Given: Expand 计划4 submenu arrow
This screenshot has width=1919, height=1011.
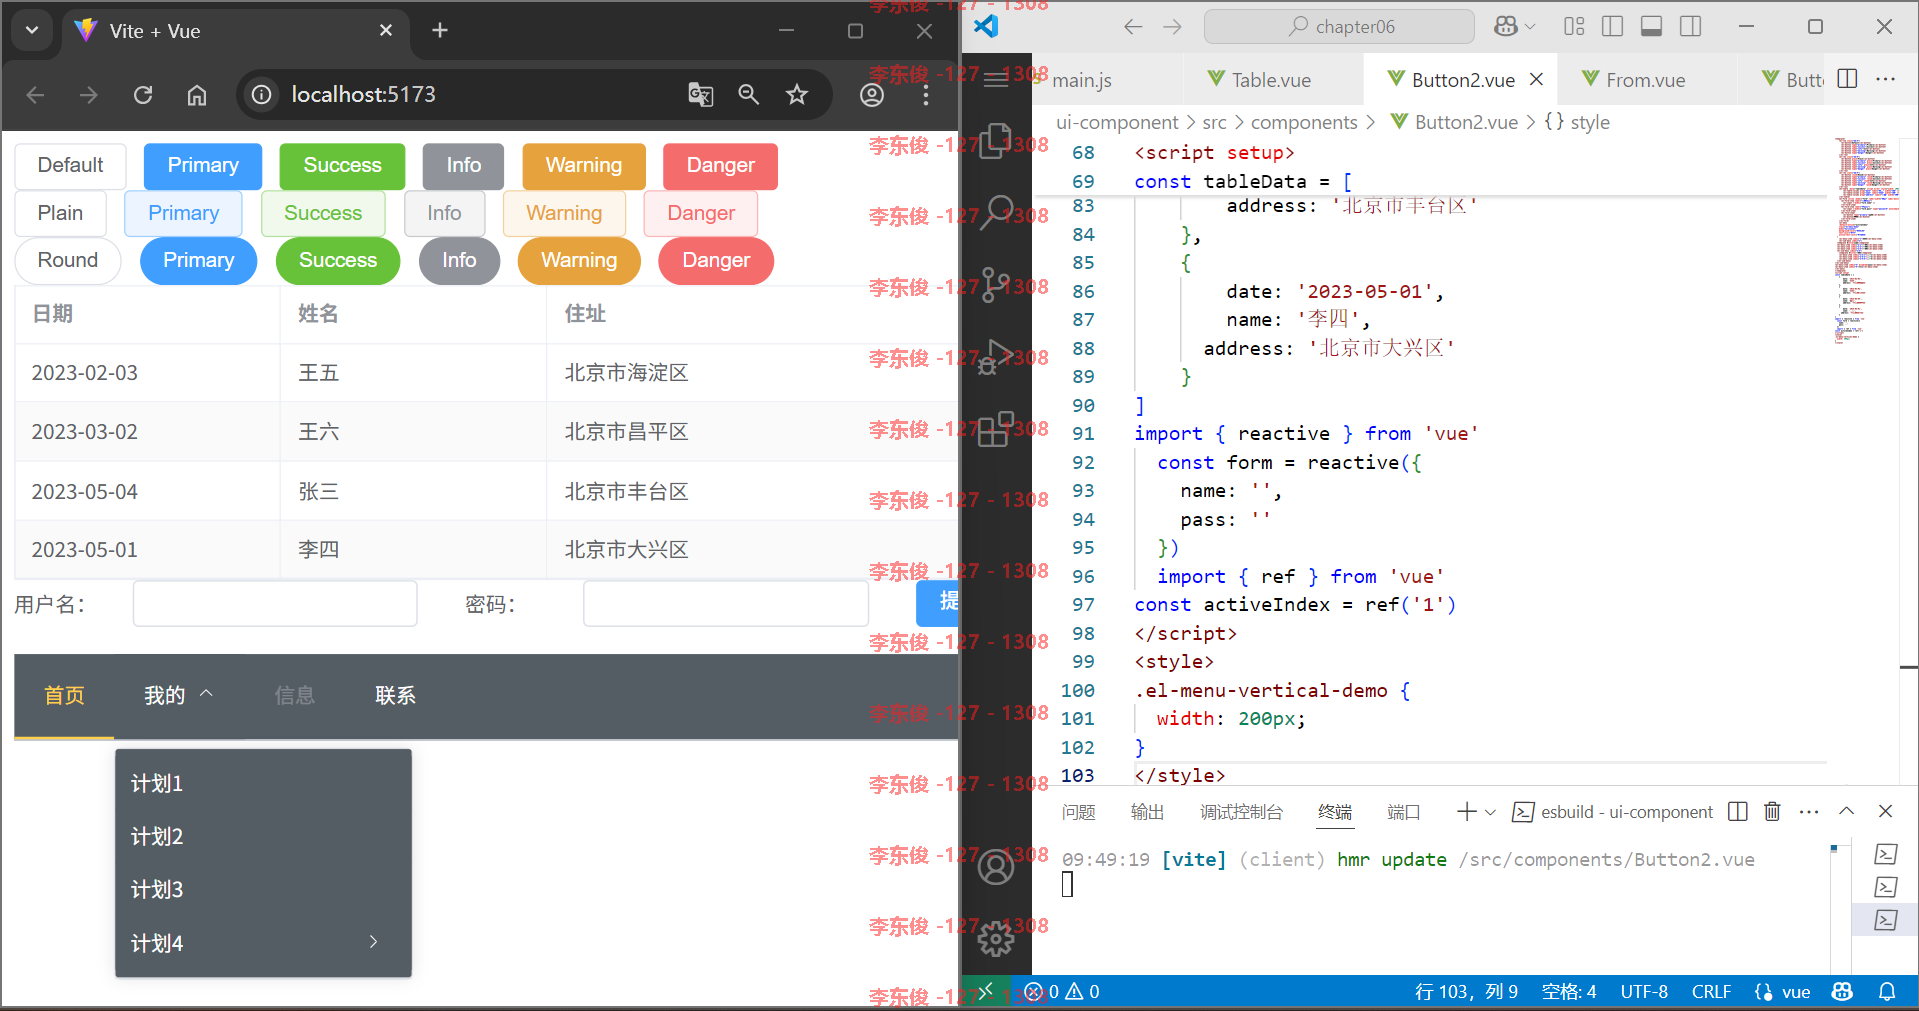Looking at the screenshot, I should [373, 942].
